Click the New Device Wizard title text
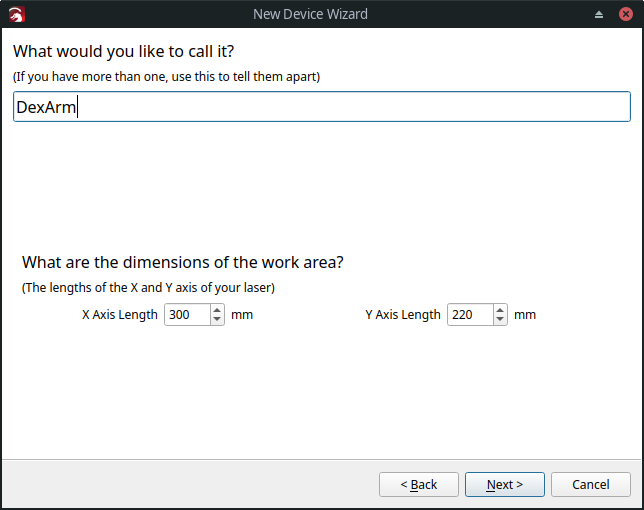 (310, 14)
